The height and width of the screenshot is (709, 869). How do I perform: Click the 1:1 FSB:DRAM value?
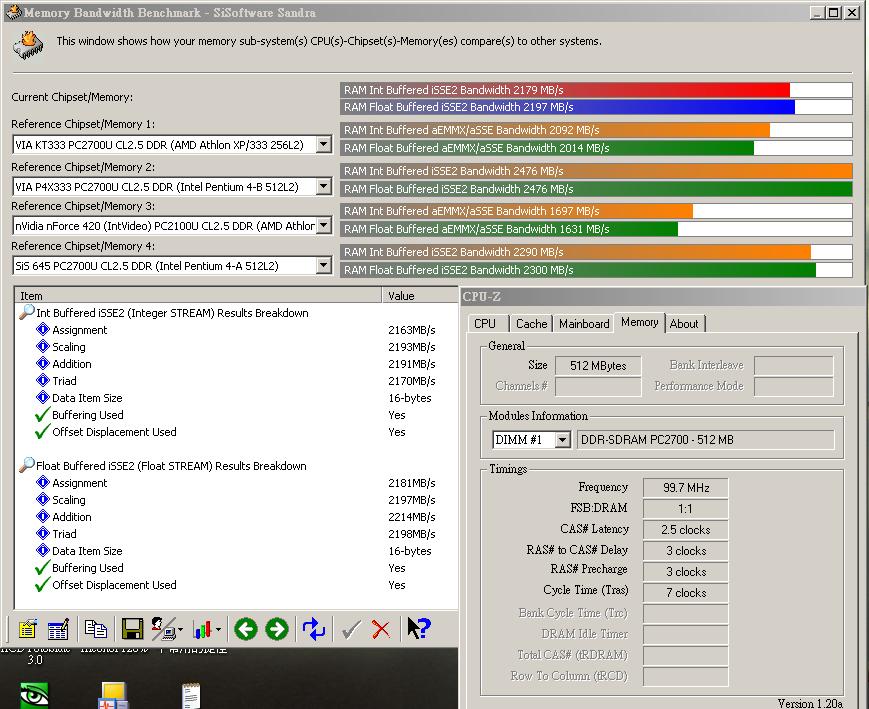point(686,509)
